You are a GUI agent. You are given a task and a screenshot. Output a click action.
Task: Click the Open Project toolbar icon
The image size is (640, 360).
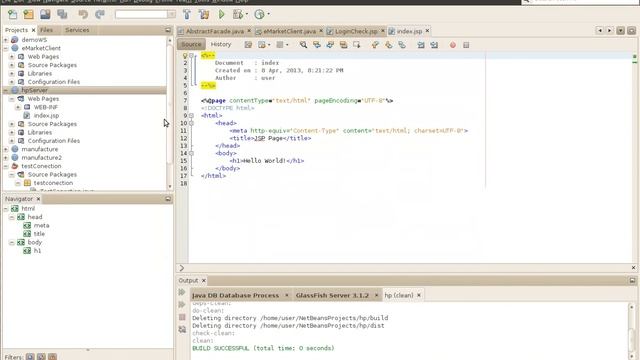tap(45, 15)
